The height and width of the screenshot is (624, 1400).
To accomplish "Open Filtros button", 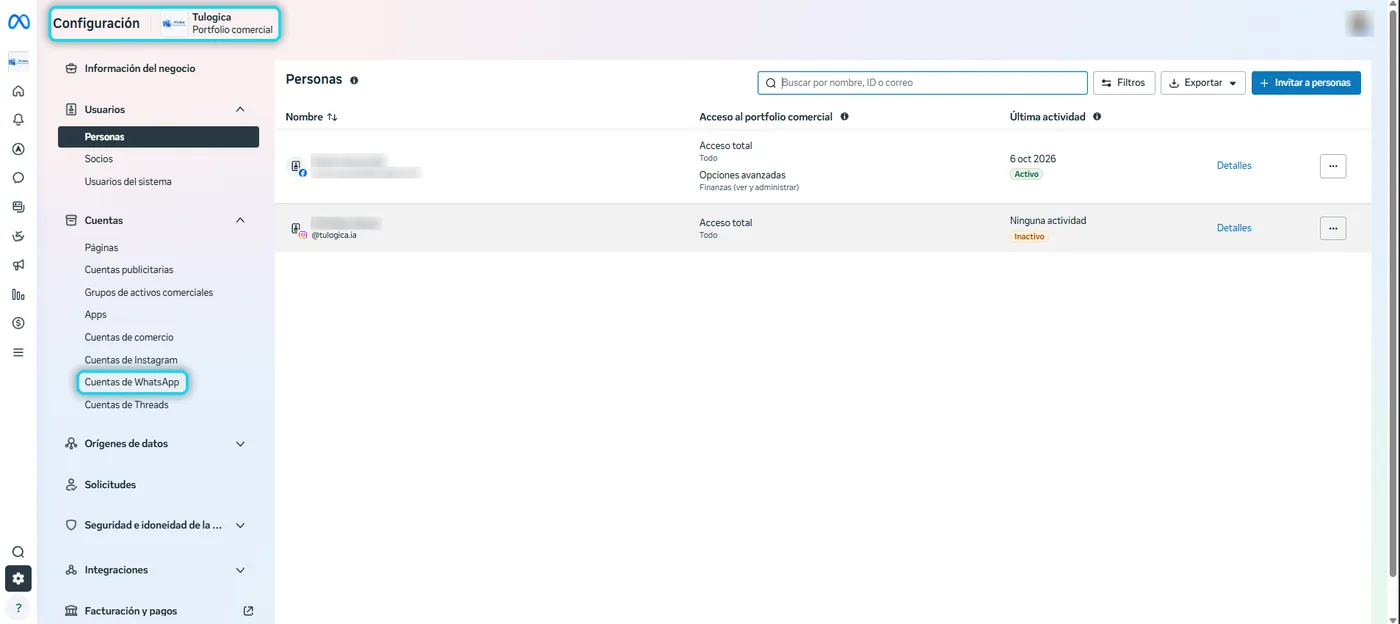I will (x=1124, y=83).
